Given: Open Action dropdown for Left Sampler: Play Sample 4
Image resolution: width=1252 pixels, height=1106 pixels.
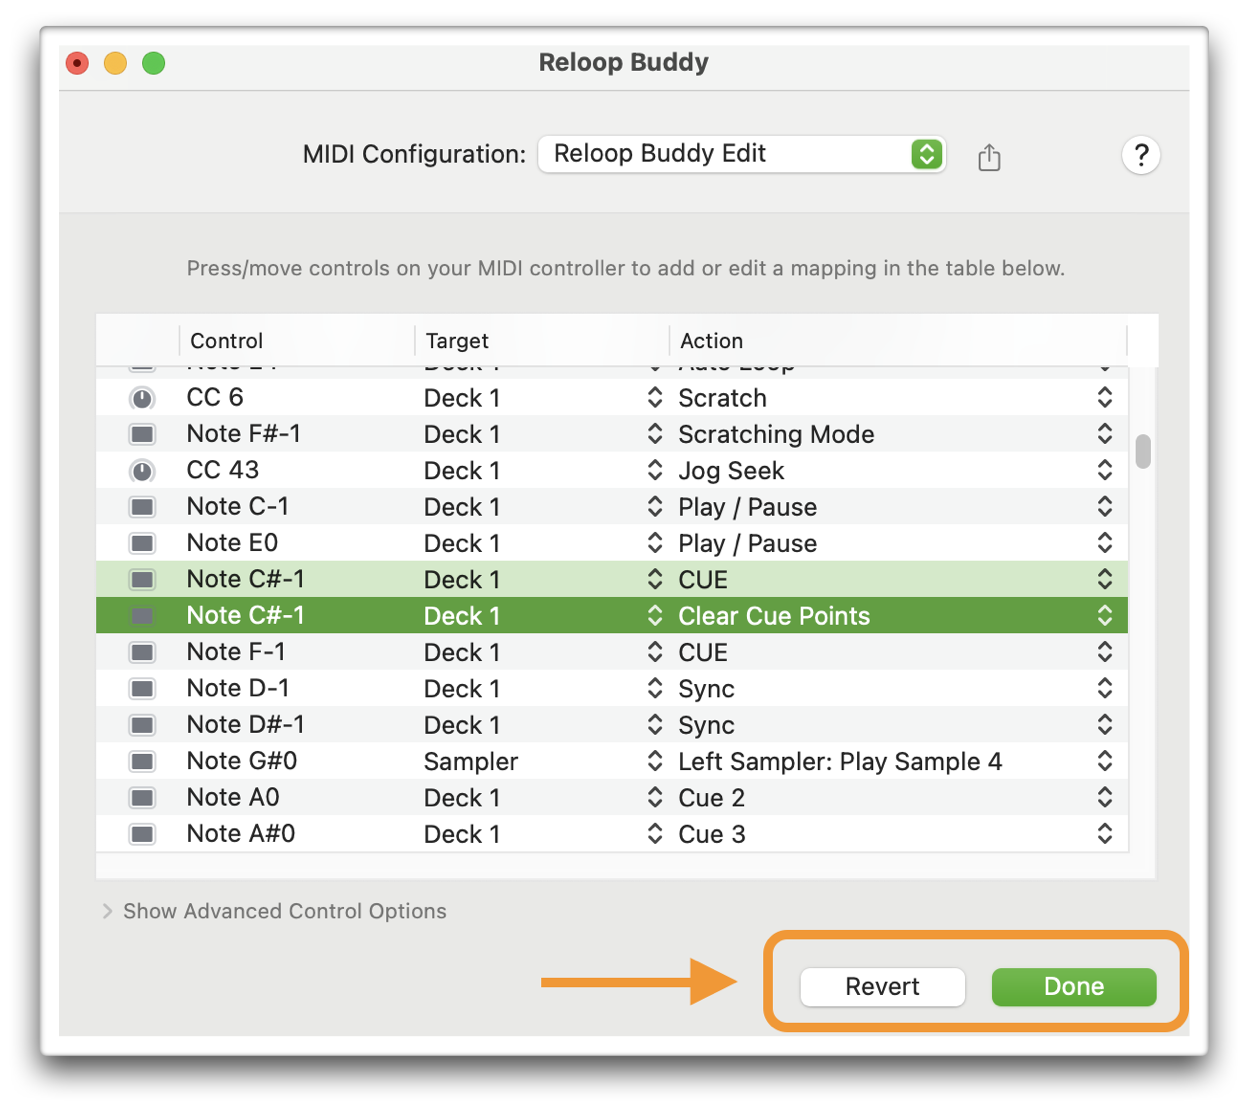Looking at the screenshot, I should (1105, 761).
